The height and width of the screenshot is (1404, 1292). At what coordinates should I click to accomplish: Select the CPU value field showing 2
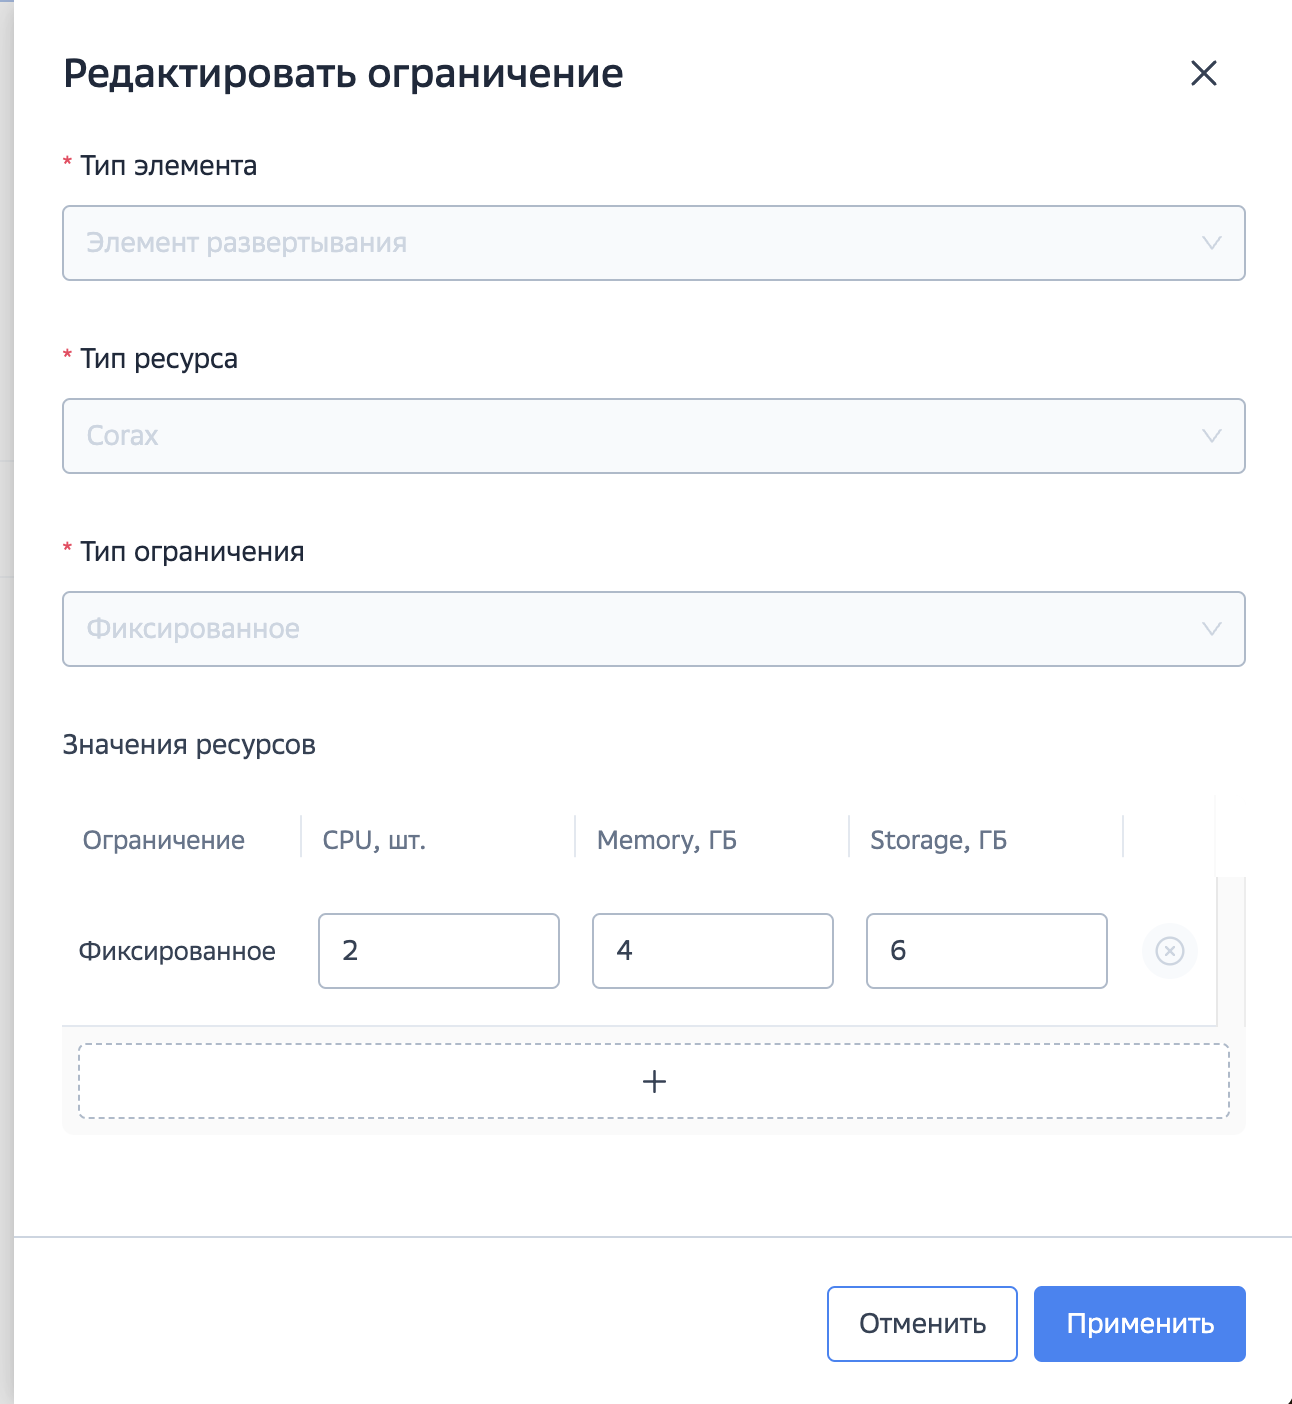438,951
